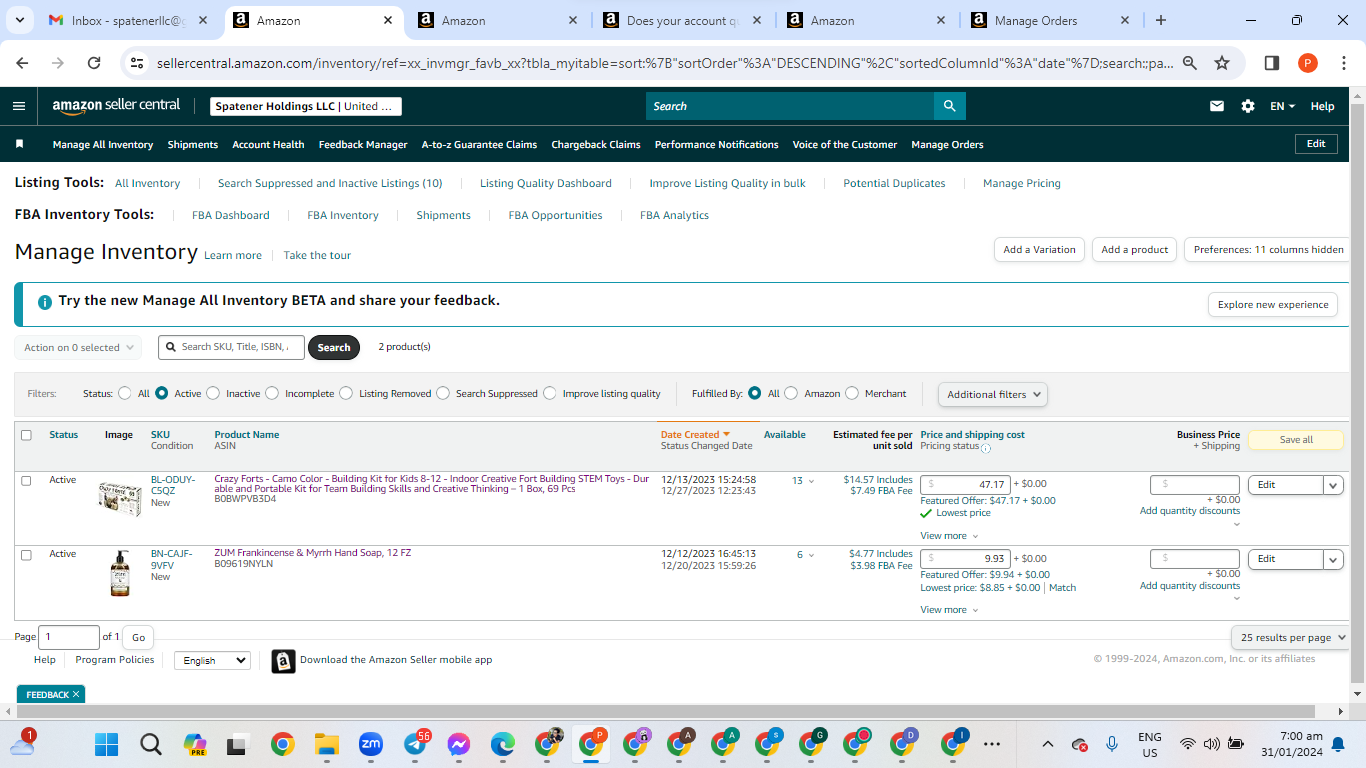This screenshot has height=768, width=1366.
Task: Open A-to-z Guarantee Claims in the navigation bar
Action: point(479,144)
